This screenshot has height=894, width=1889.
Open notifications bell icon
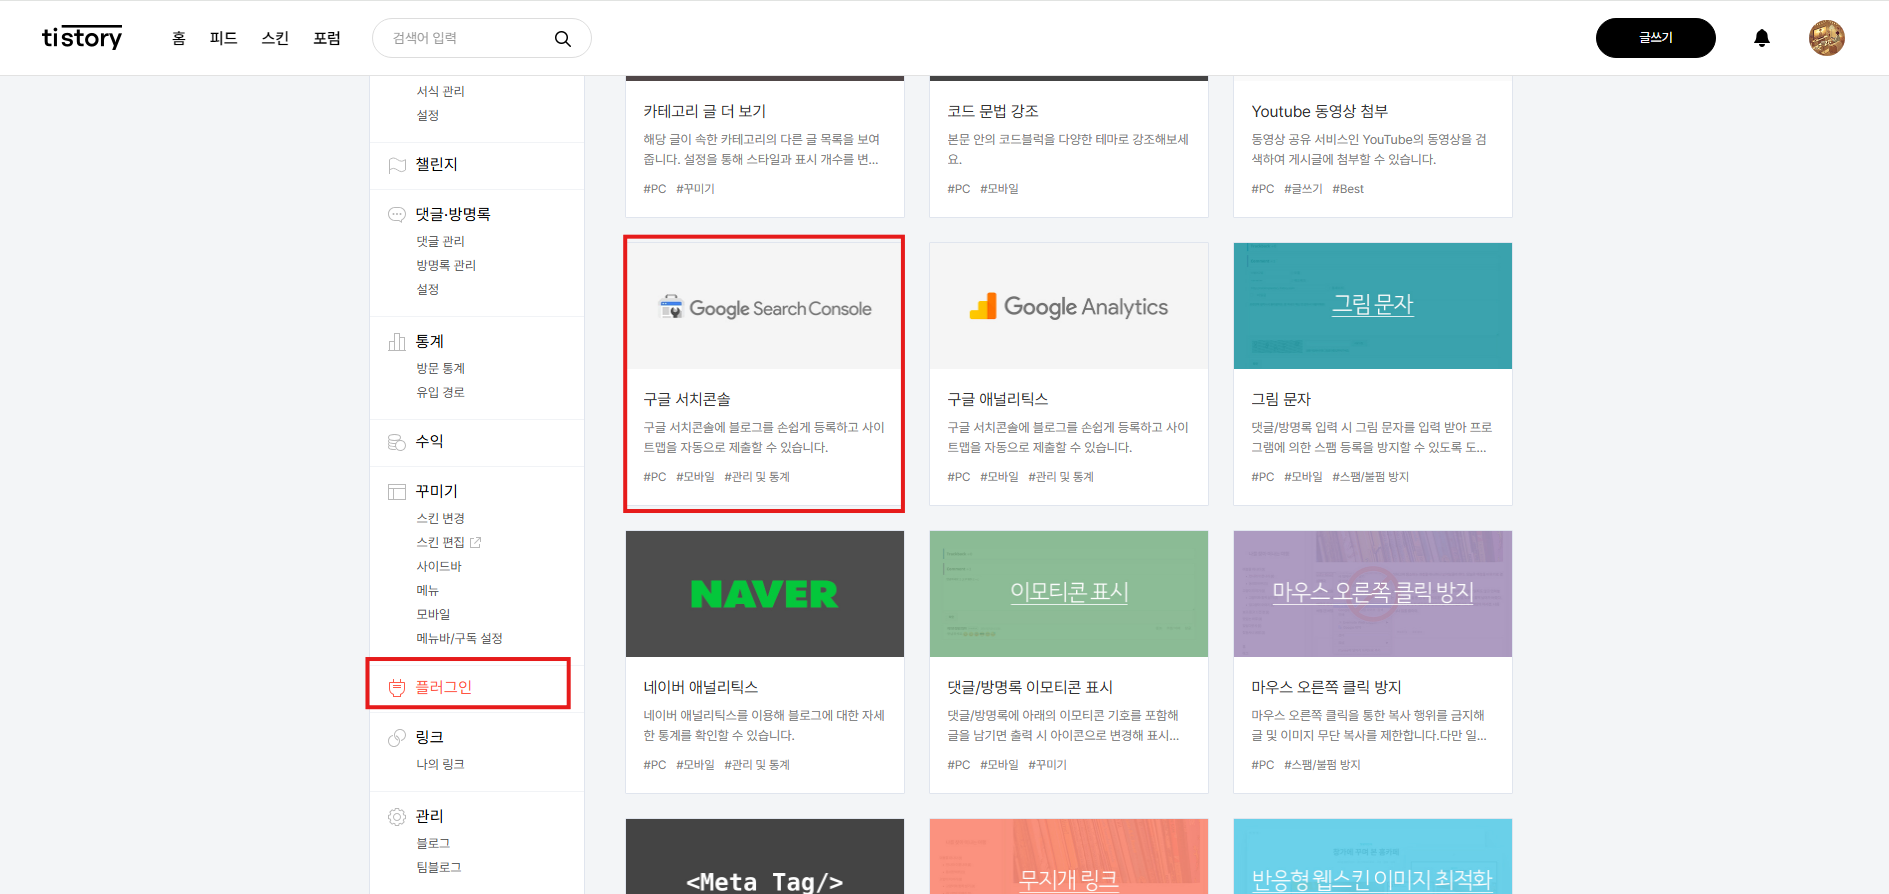(x=1762, y=38)
